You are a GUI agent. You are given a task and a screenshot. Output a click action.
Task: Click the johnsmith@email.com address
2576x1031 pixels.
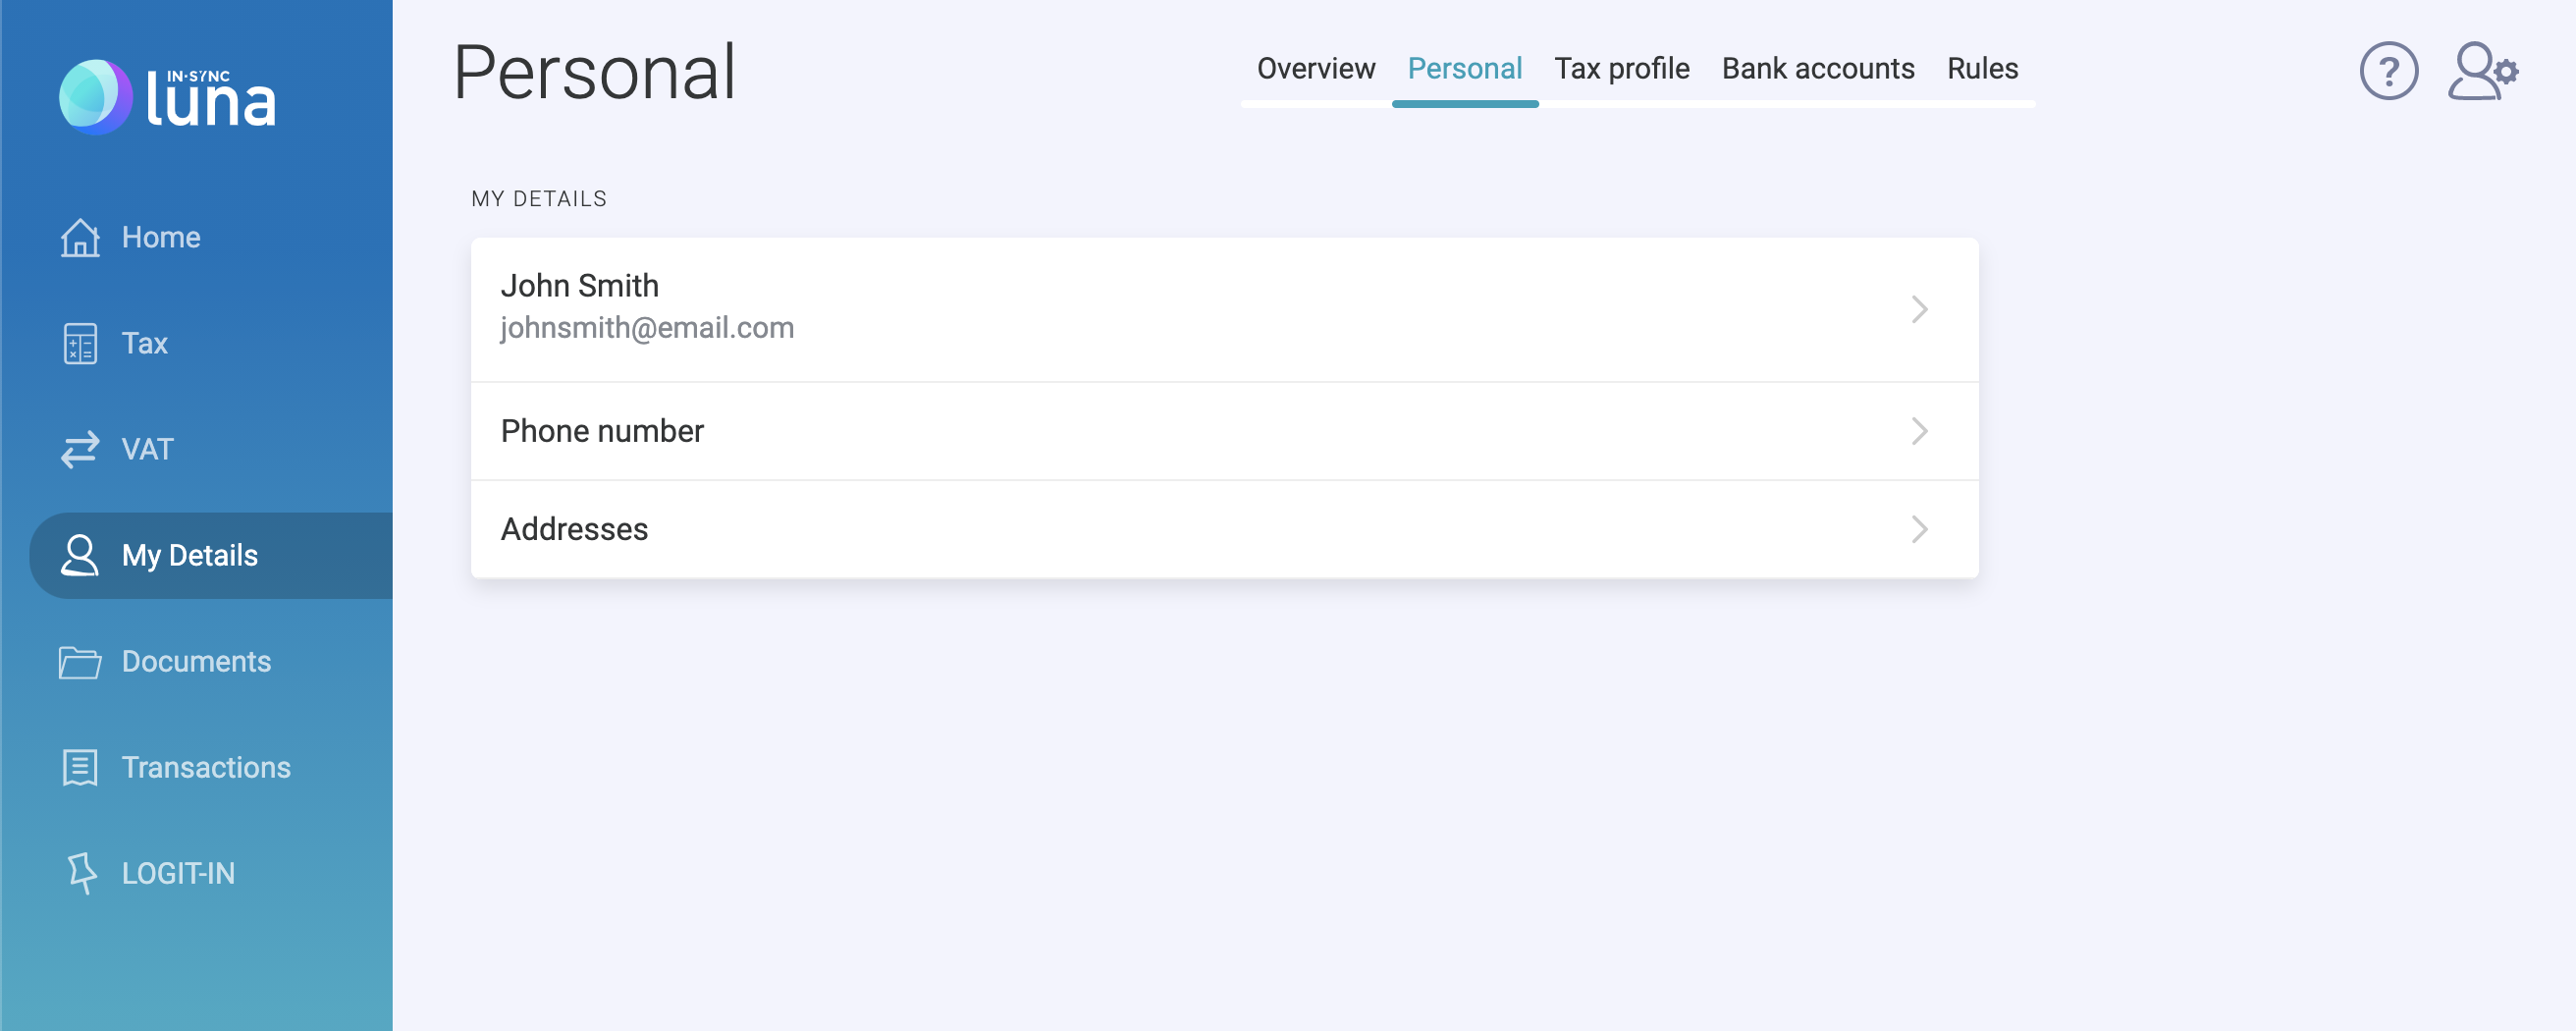648,327
